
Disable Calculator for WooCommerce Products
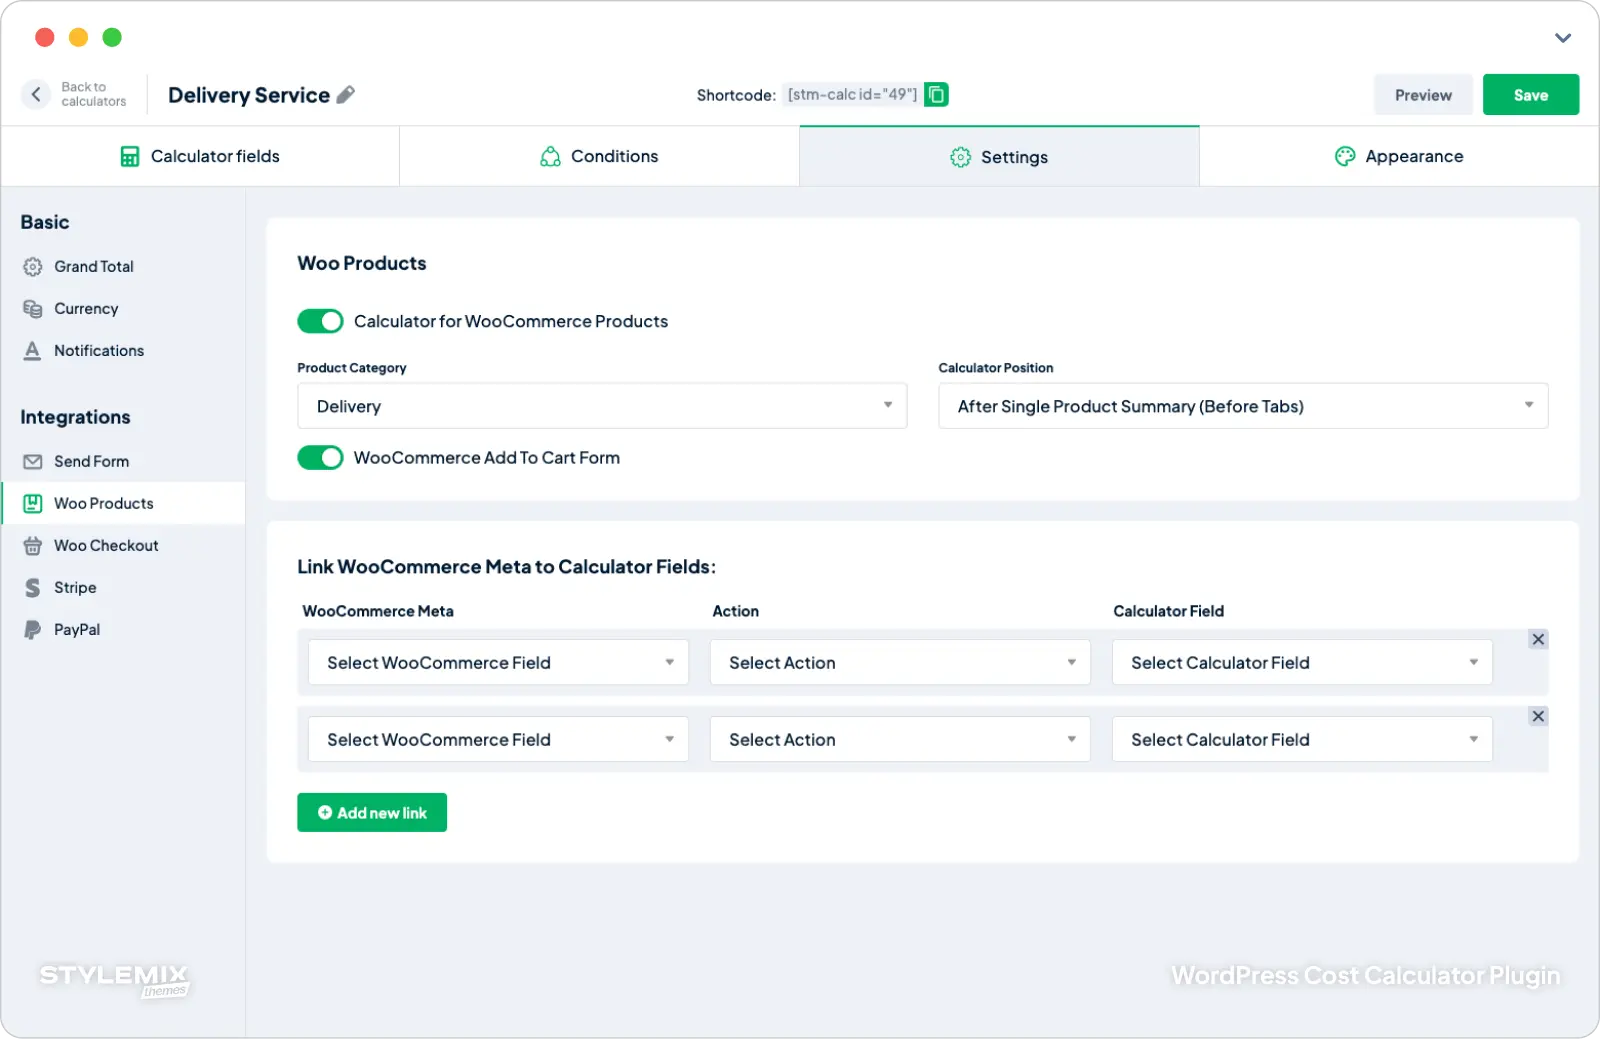[320, 321]
